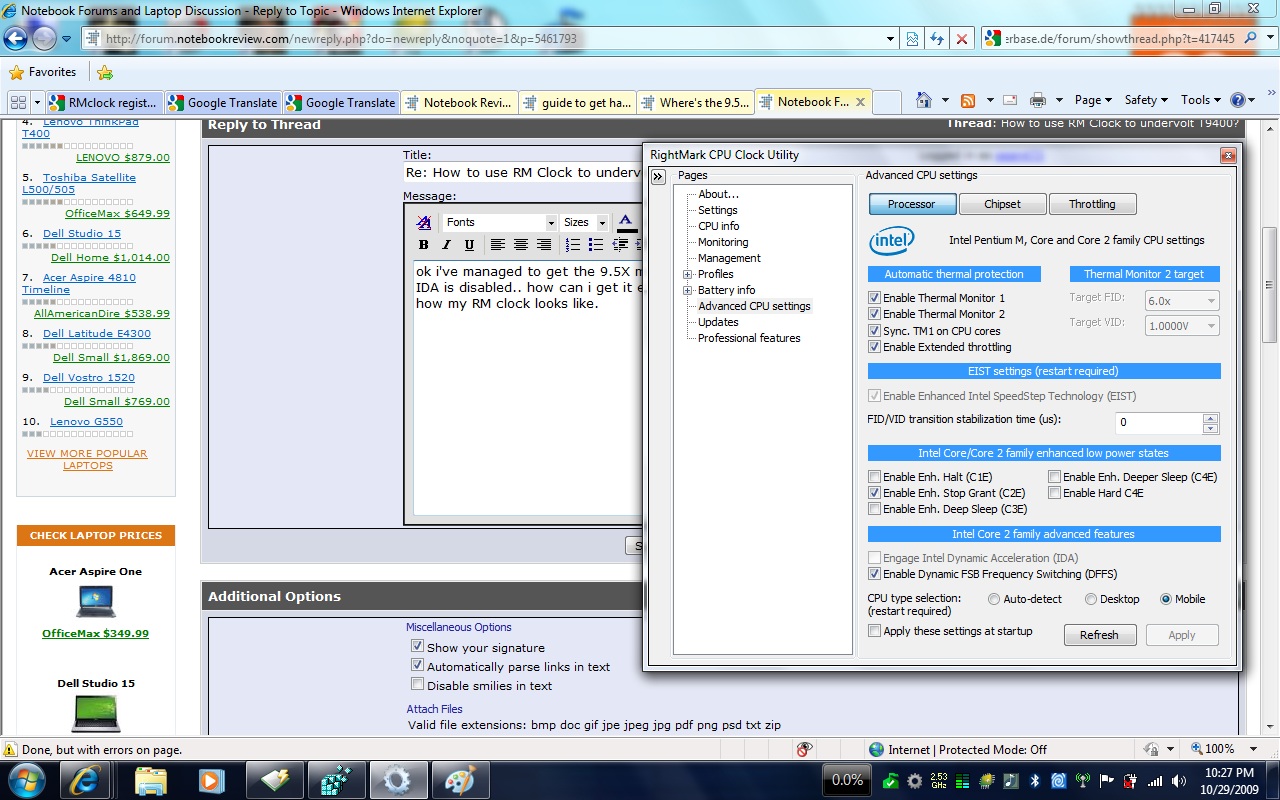This screenshot has width=1280, height=800.
Task: Click the Remove Text Formatting icon in the editor
Action: (x=424, y=222)
